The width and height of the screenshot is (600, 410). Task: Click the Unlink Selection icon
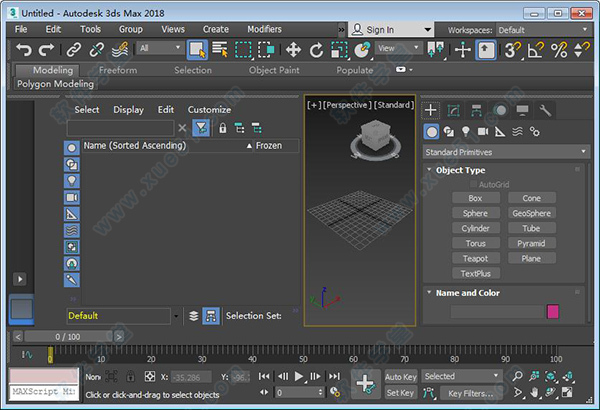(96, 50)
